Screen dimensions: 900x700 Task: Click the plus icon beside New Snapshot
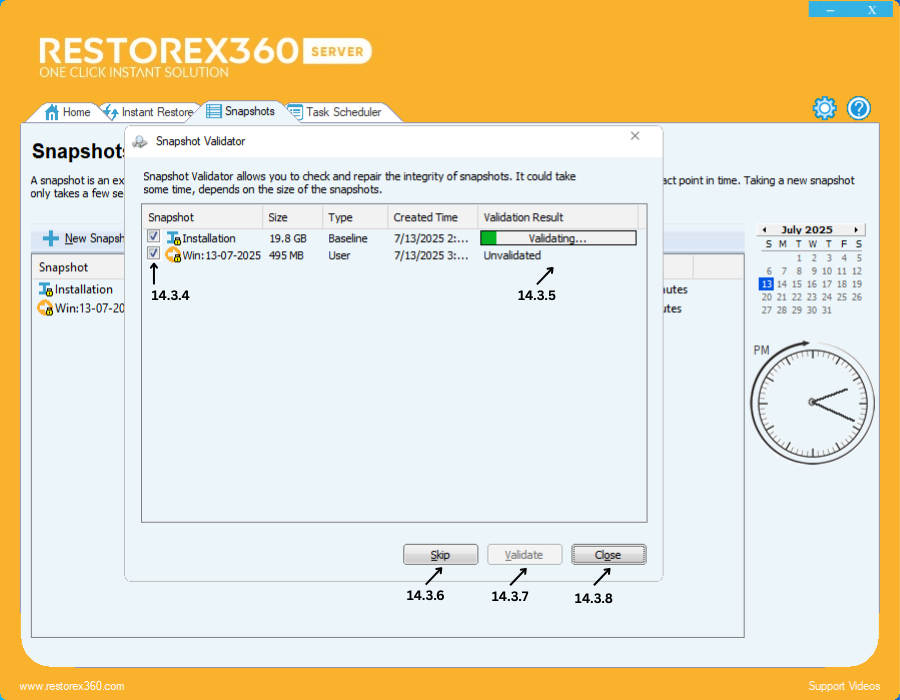tap(51, 238)
